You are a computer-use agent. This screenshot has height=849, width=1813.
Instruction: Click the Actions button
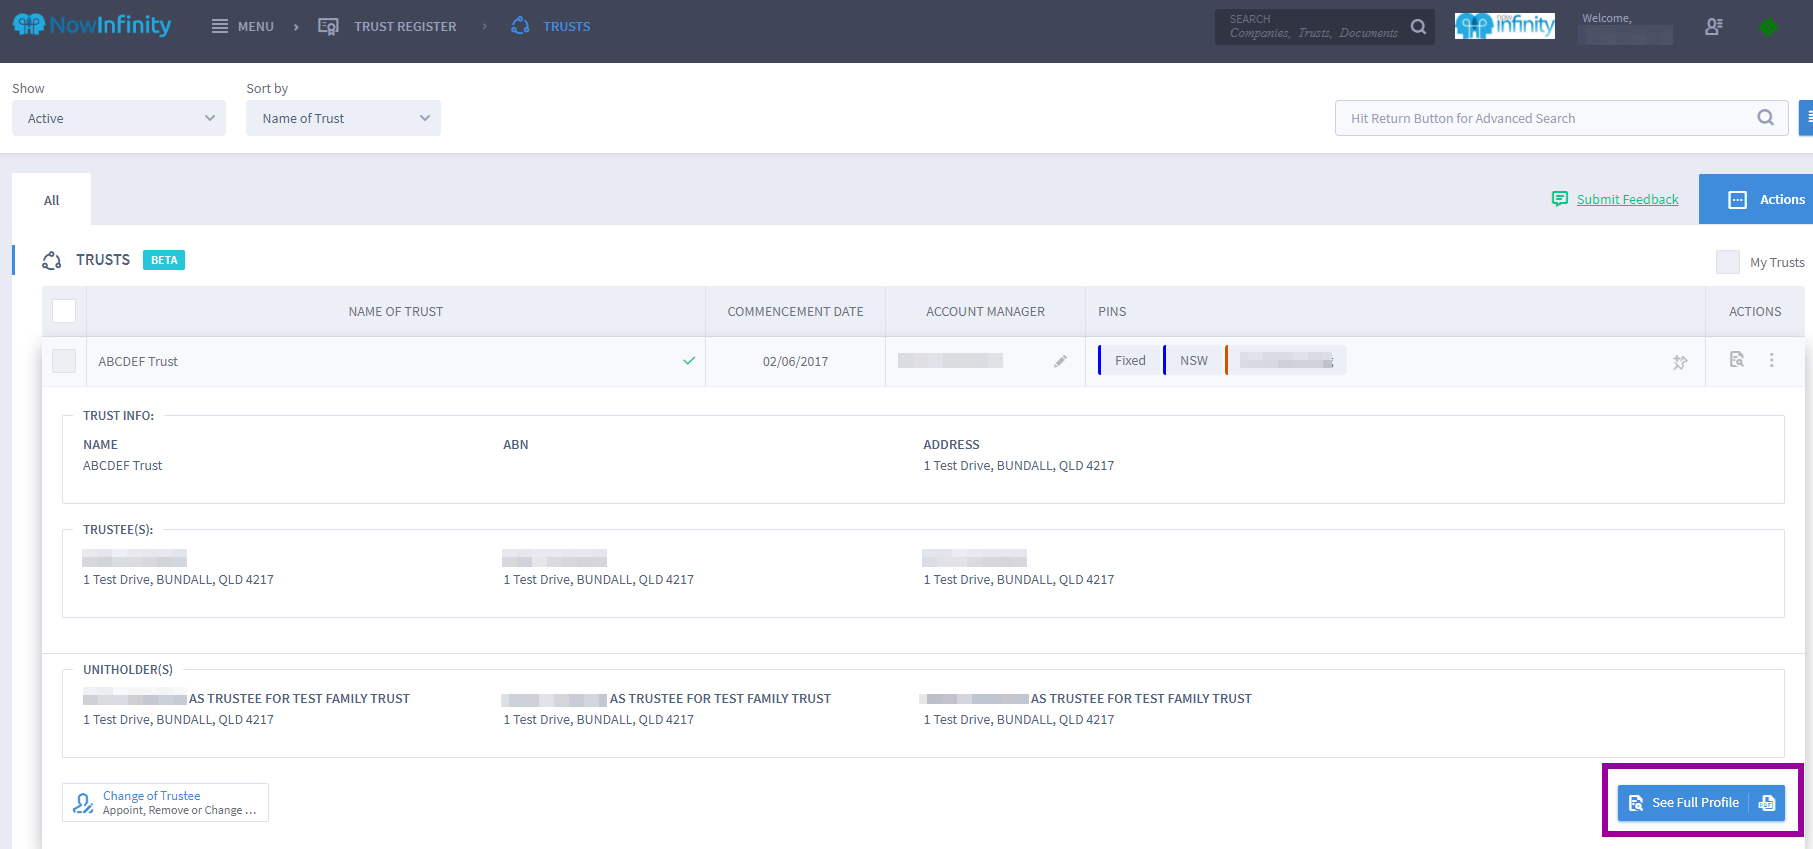(1756, 200)
